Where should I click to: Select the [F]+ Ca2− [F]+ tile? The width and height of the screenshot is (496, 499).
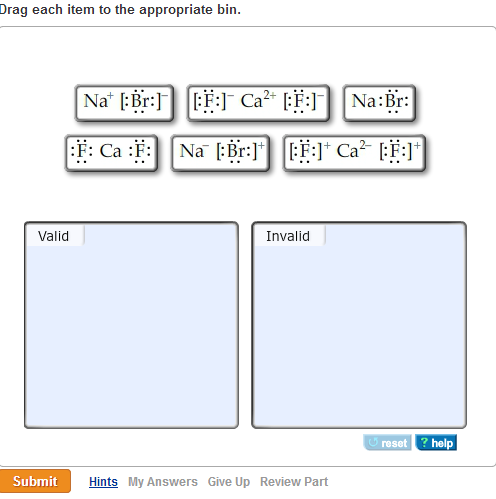pyautogui.click(x=354, y=153)
